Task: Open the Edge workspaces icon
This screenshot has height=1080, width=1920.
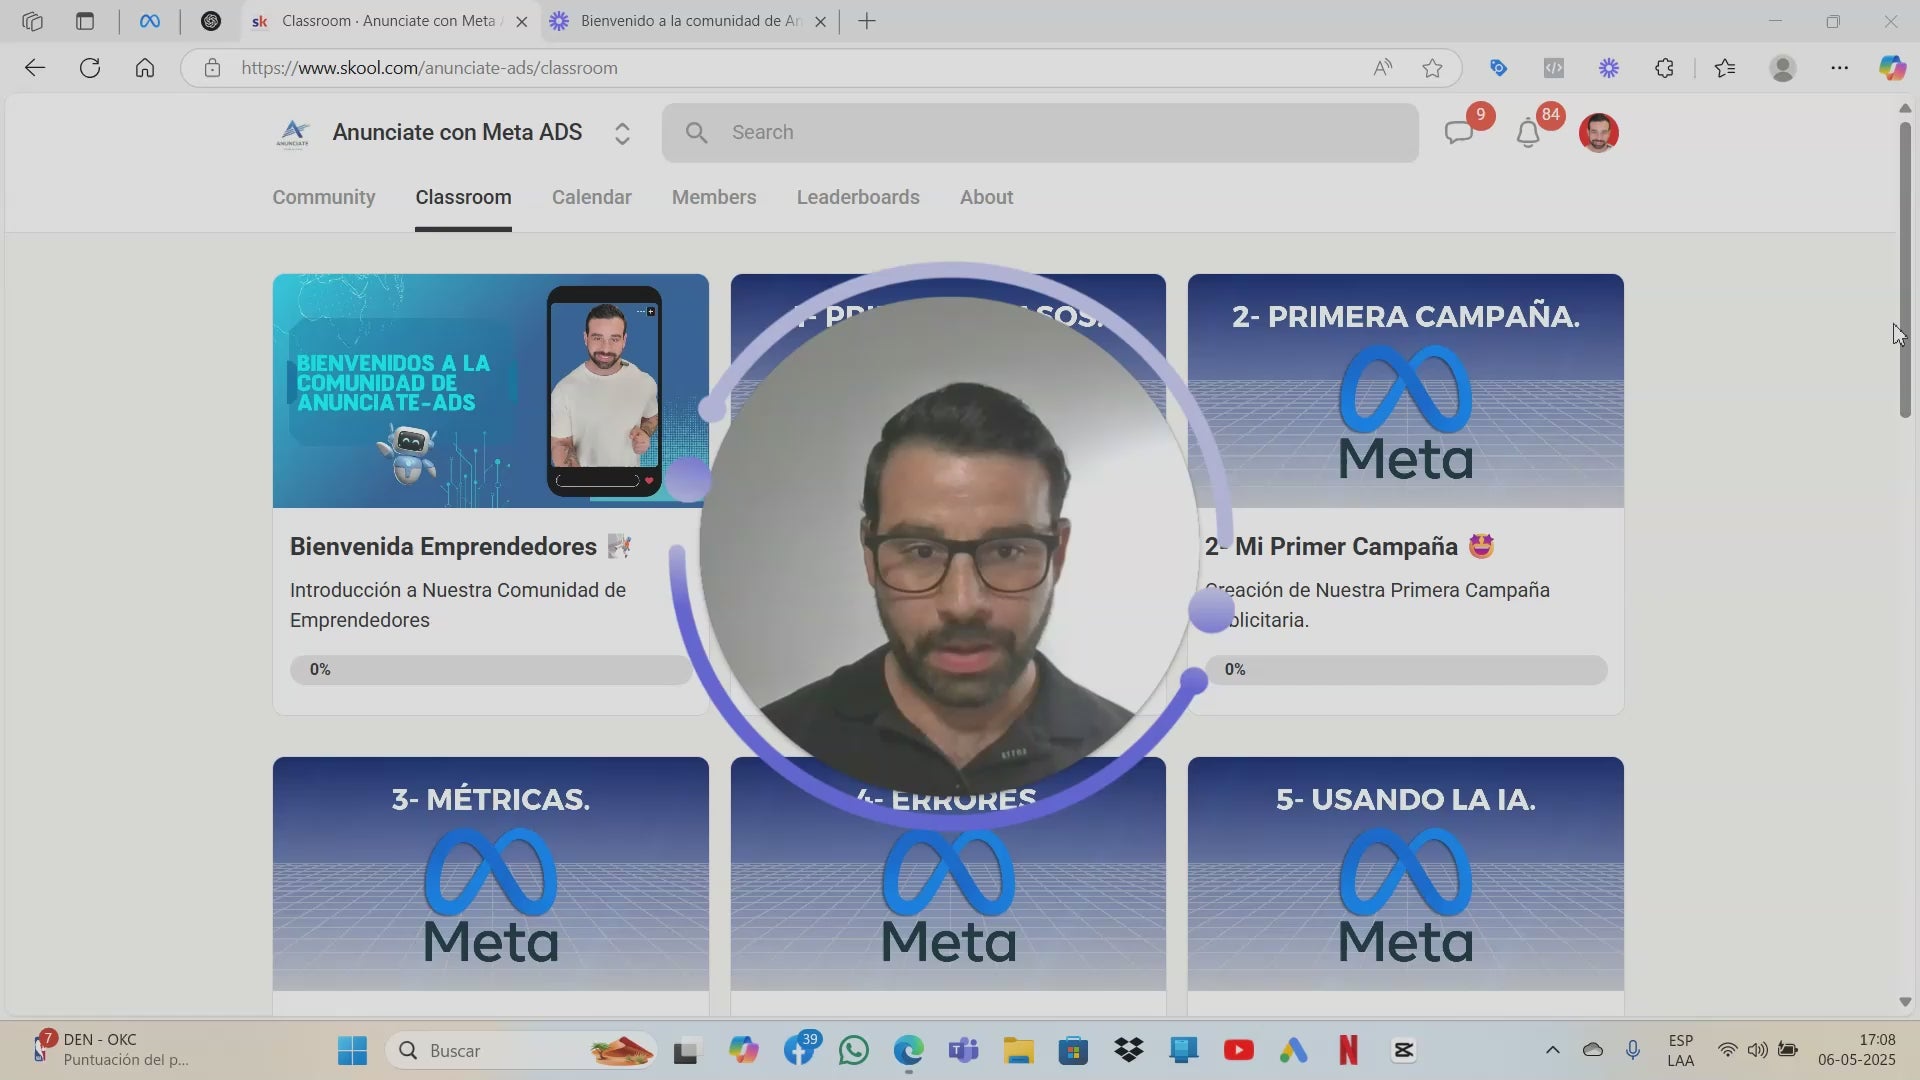Action: click(32, 21)
